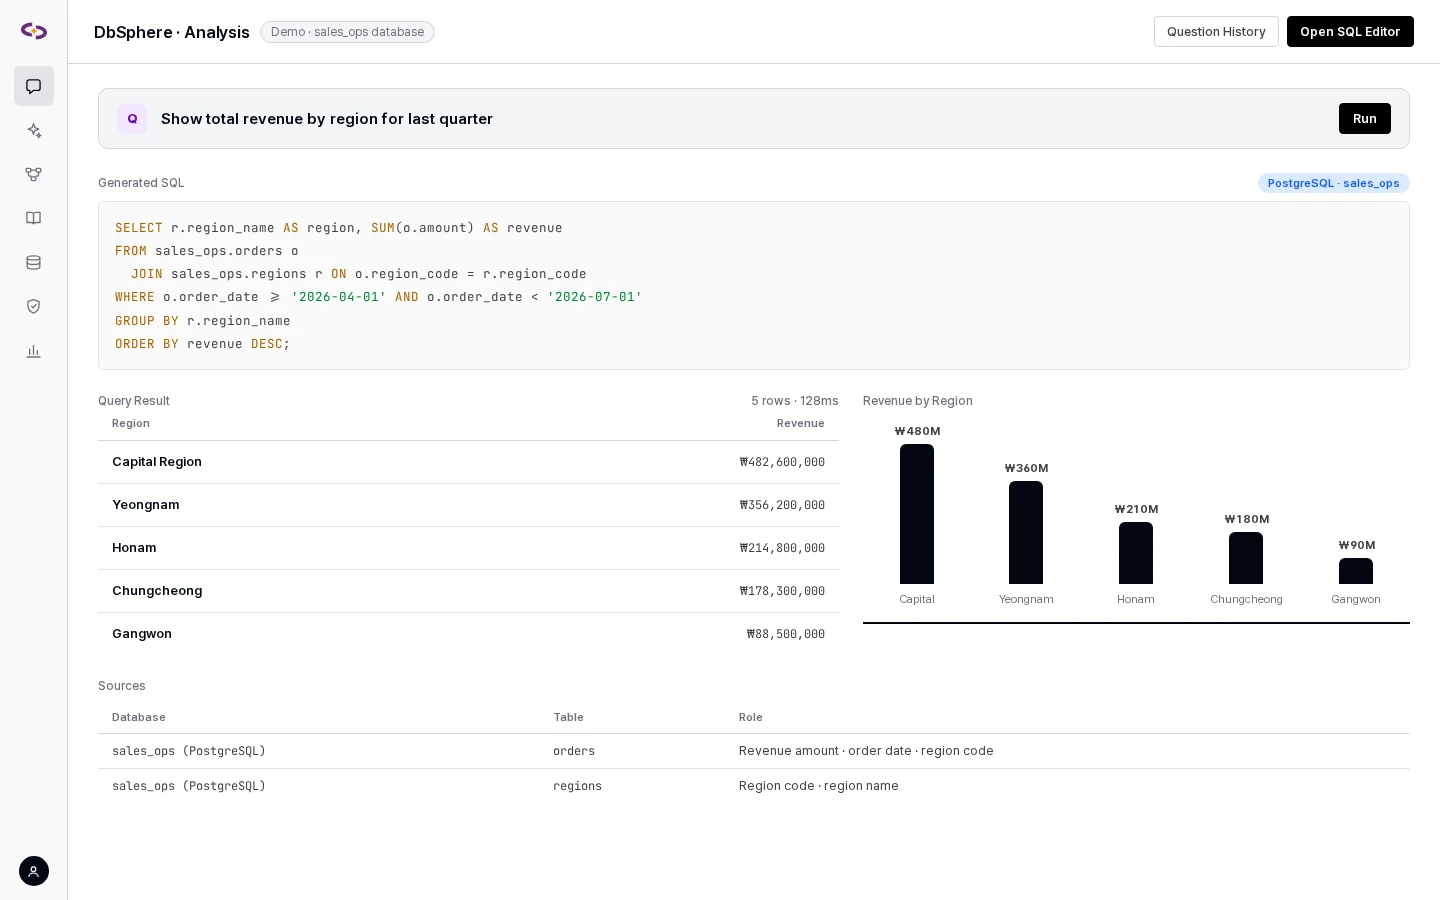Open the database sidebar icon
Image resolution: width=1440 pixels, height=900 pixels.
tap(34, 262)
